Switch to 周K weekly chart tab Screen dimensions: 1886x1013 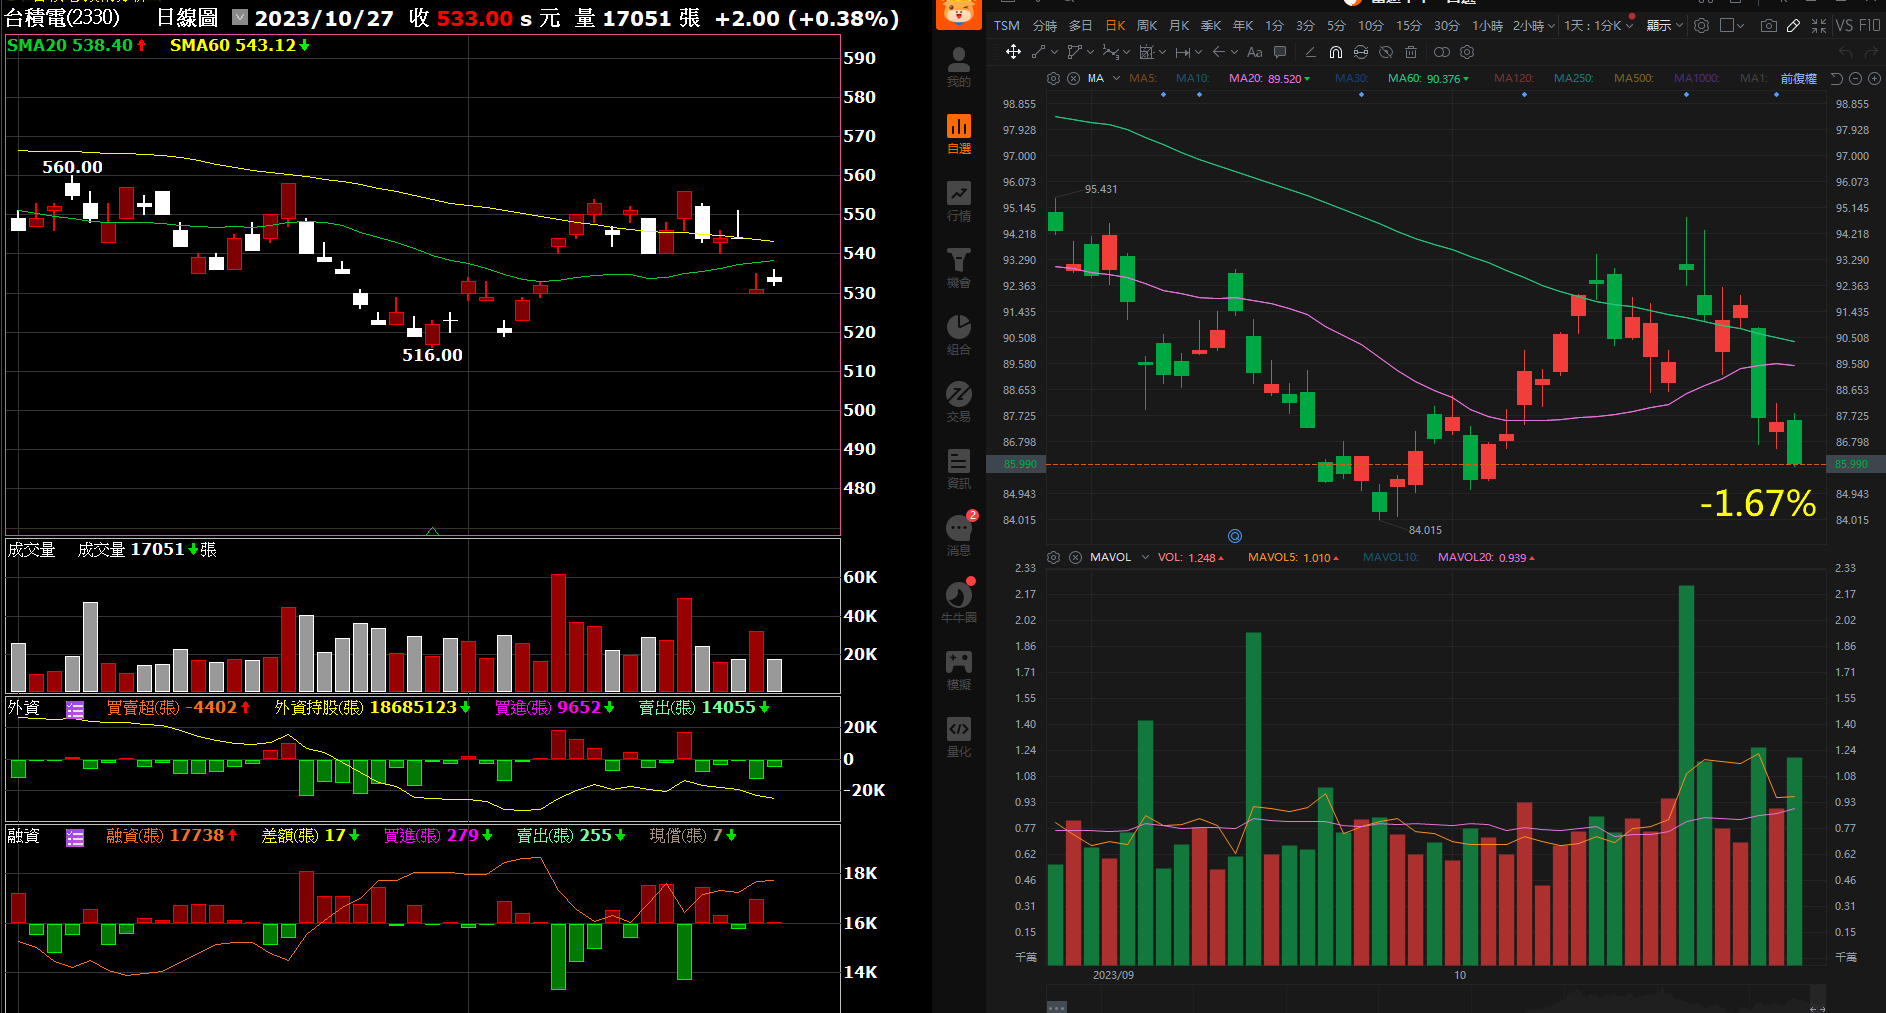click(1147, 25)
